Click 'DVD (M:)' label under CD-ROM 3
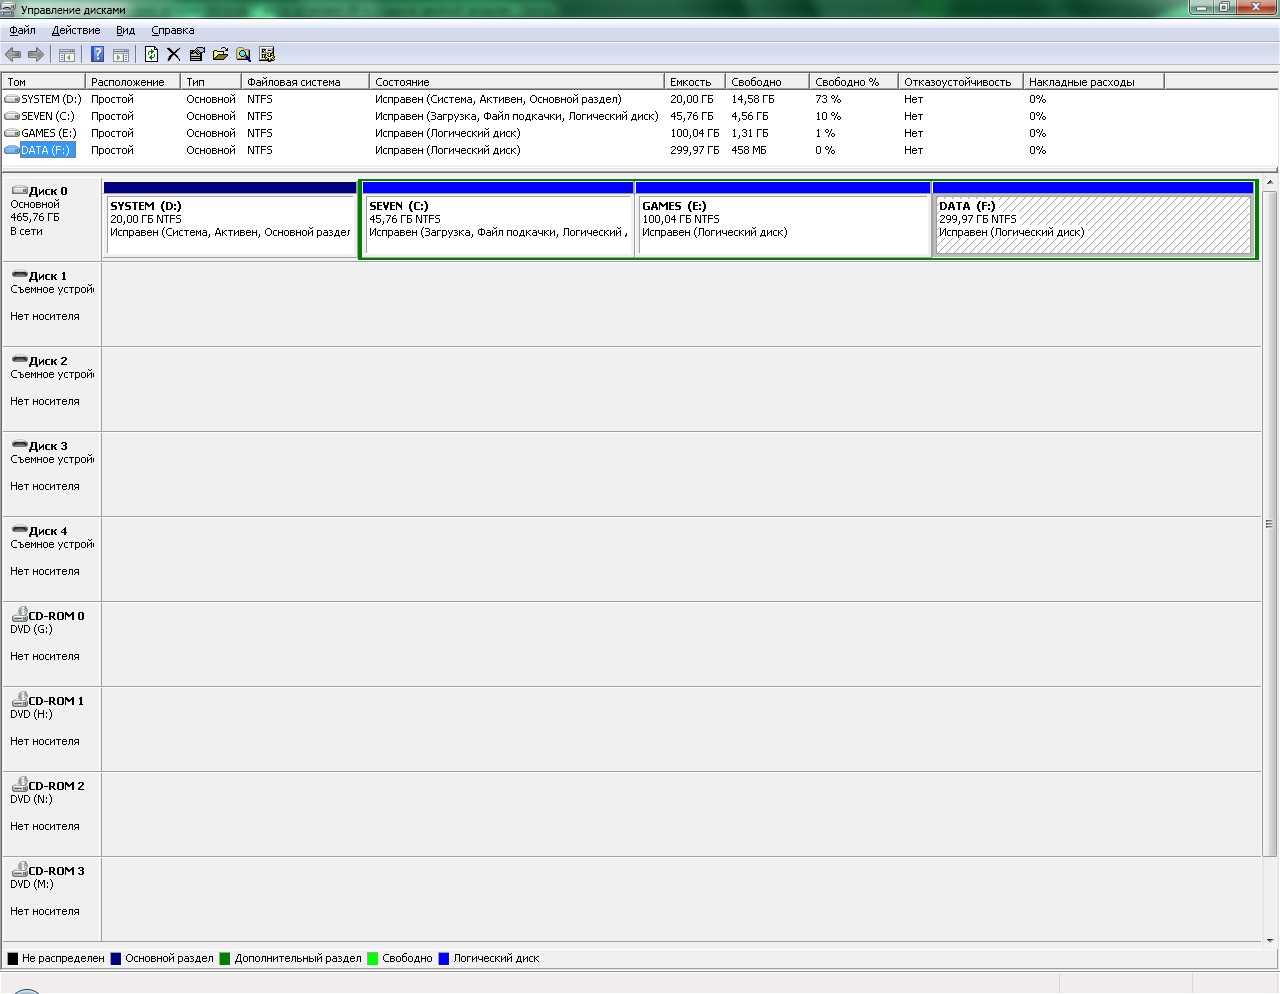The width and height of the screenshot is (1280, 994). click(31, 884)
